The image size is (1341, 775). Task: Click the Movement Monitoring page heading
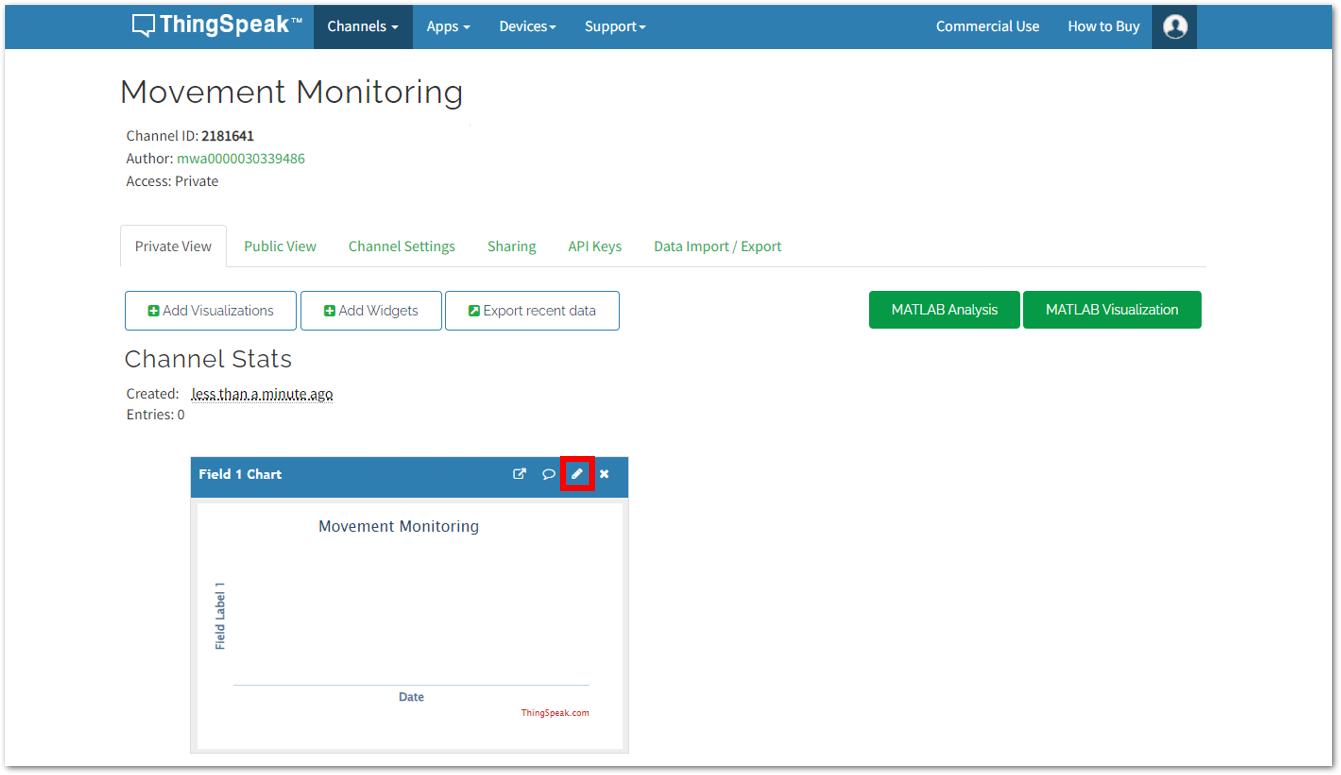point(292,92)
